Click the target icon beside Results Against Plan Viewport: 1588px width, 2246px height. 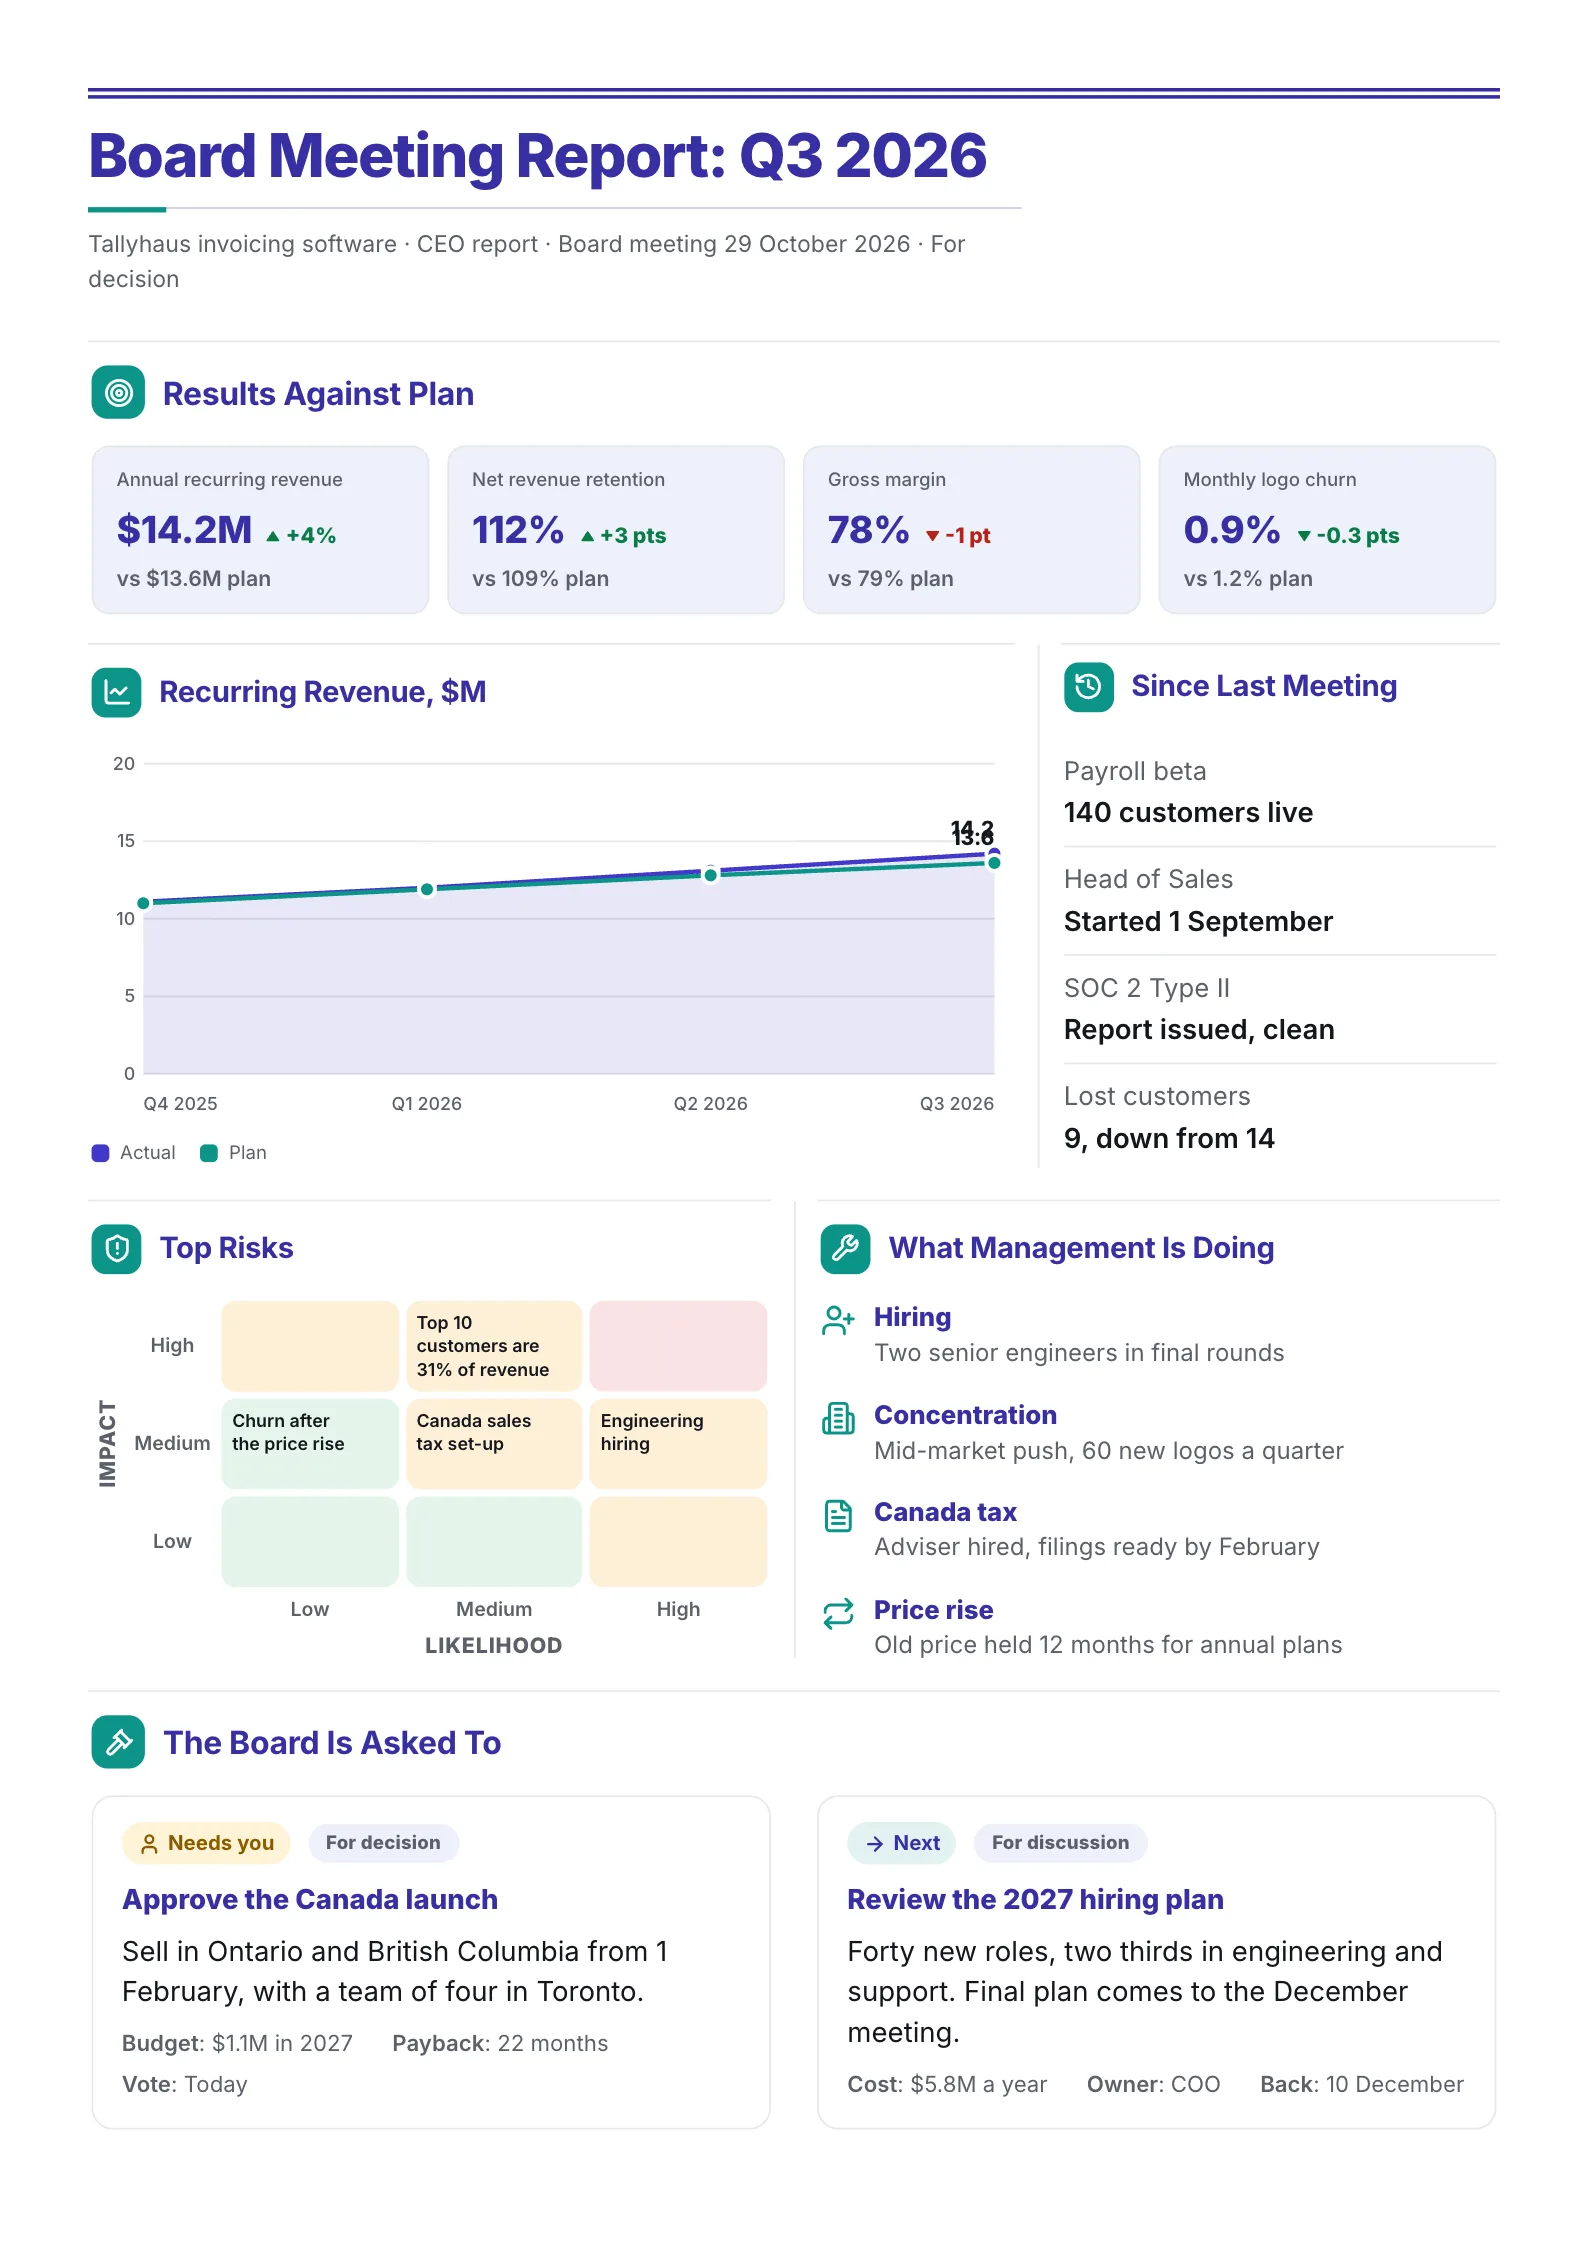(x=118, y=393)
